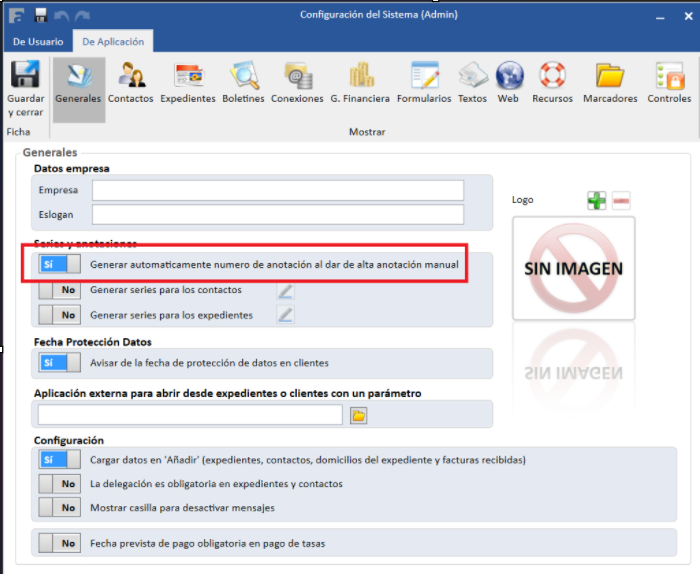The width and height of the screenshot is (700, 574).
Task: Enable Generar series para los contactos
Action: point(59,290)
